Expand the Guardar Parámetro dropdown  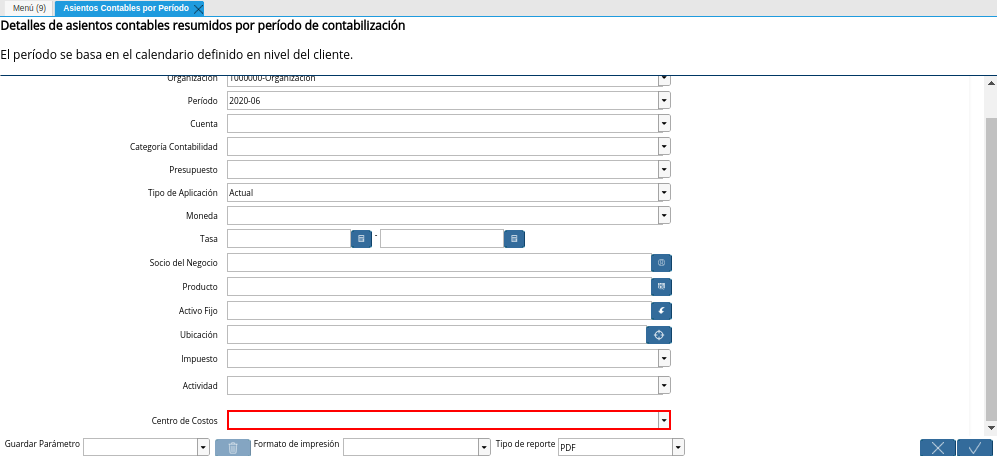coord(203,448)
